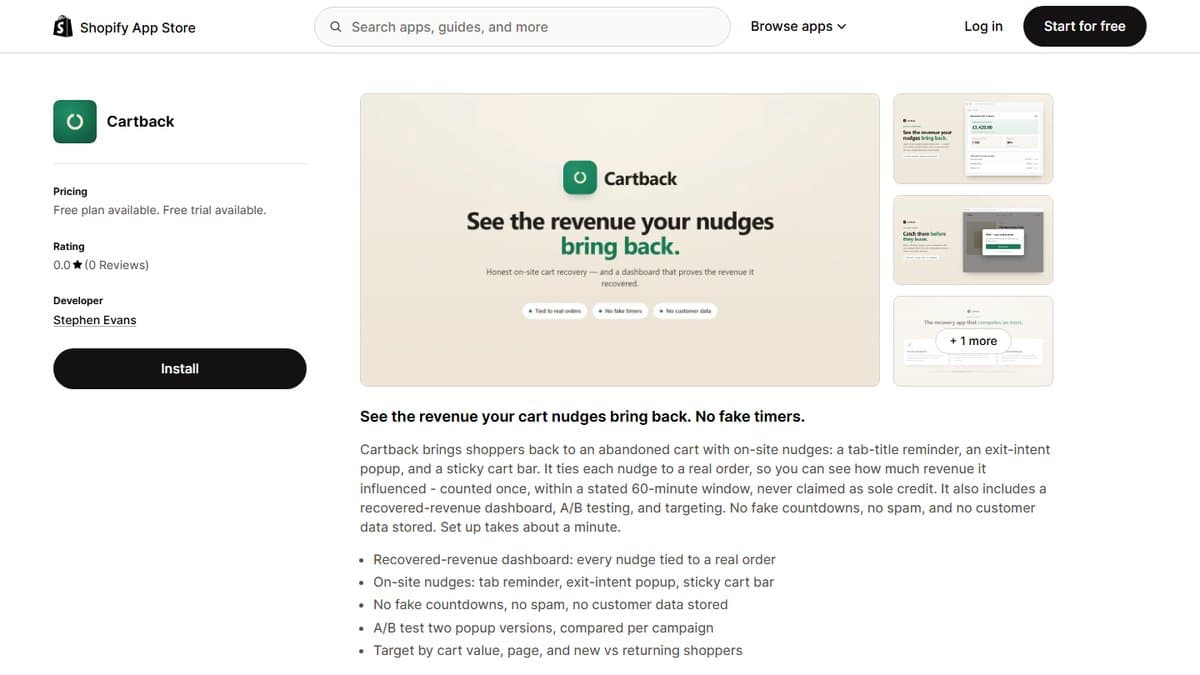Open the Shopify App Store home link

pos(124,27)
